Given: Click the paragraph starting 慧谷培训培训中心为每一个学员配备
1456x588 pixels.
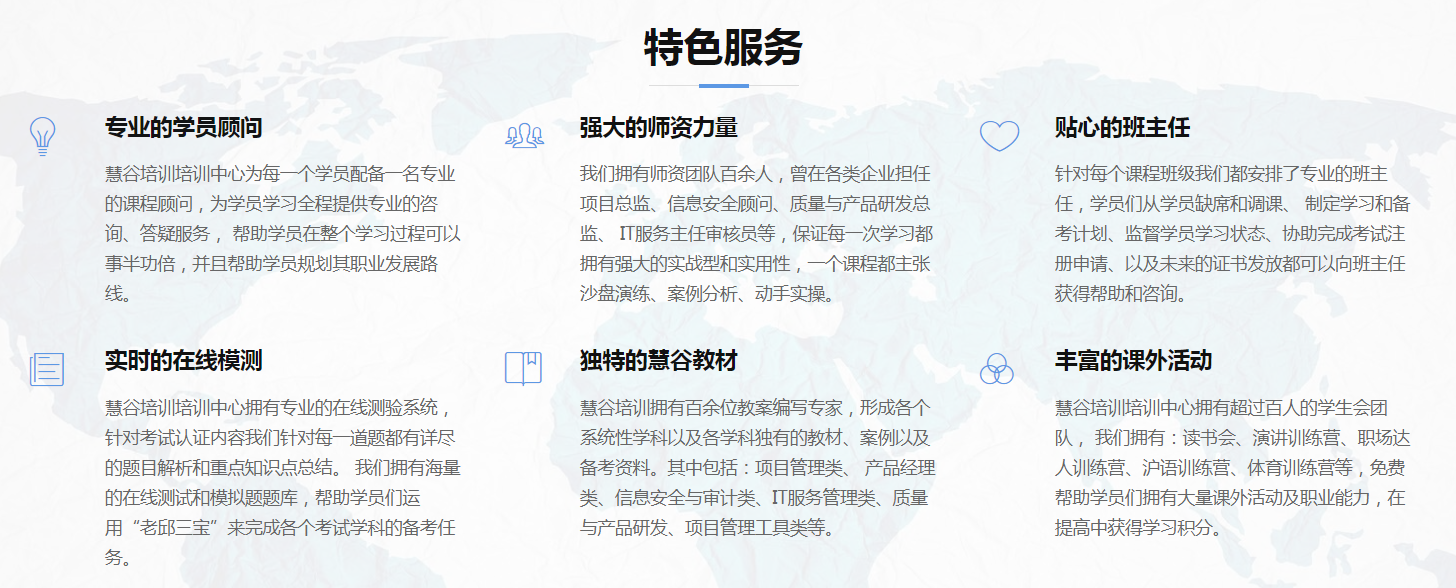Looking at the screenshot, I should (x=283, y=234).
